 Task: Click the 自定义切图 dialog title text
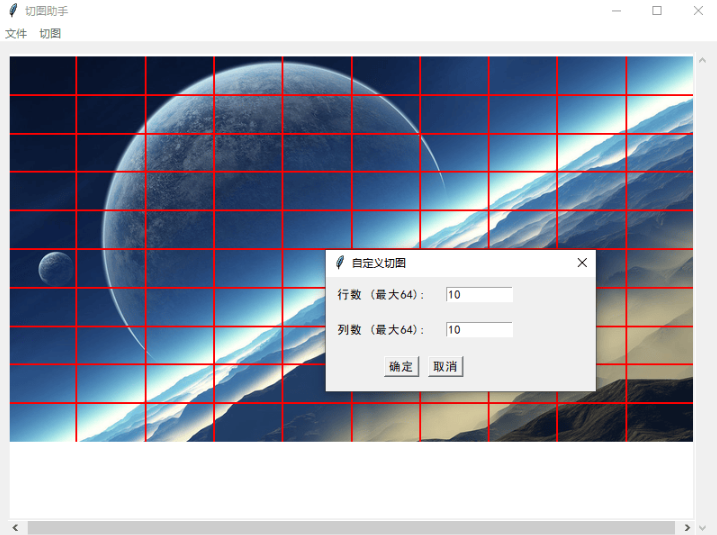[x=379, y=263]
